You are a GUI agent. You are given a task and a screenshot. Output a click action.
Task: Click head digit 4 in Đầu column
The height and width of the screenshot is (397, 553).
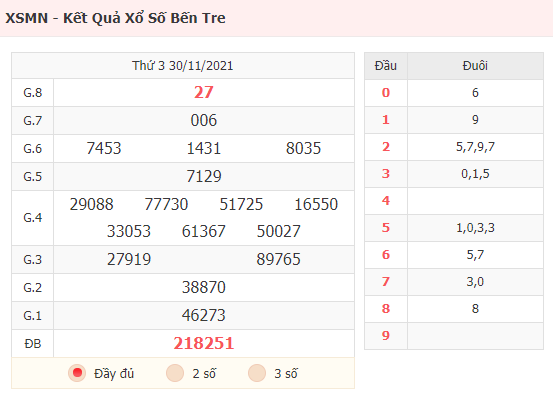pyautogui.click(x=386, y=201)
